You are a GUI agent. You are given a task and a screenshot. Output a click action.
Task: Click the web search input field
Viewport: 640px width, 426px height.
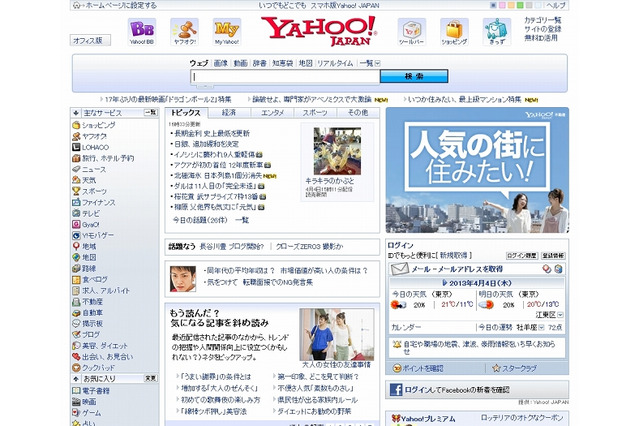click(285, 77)
